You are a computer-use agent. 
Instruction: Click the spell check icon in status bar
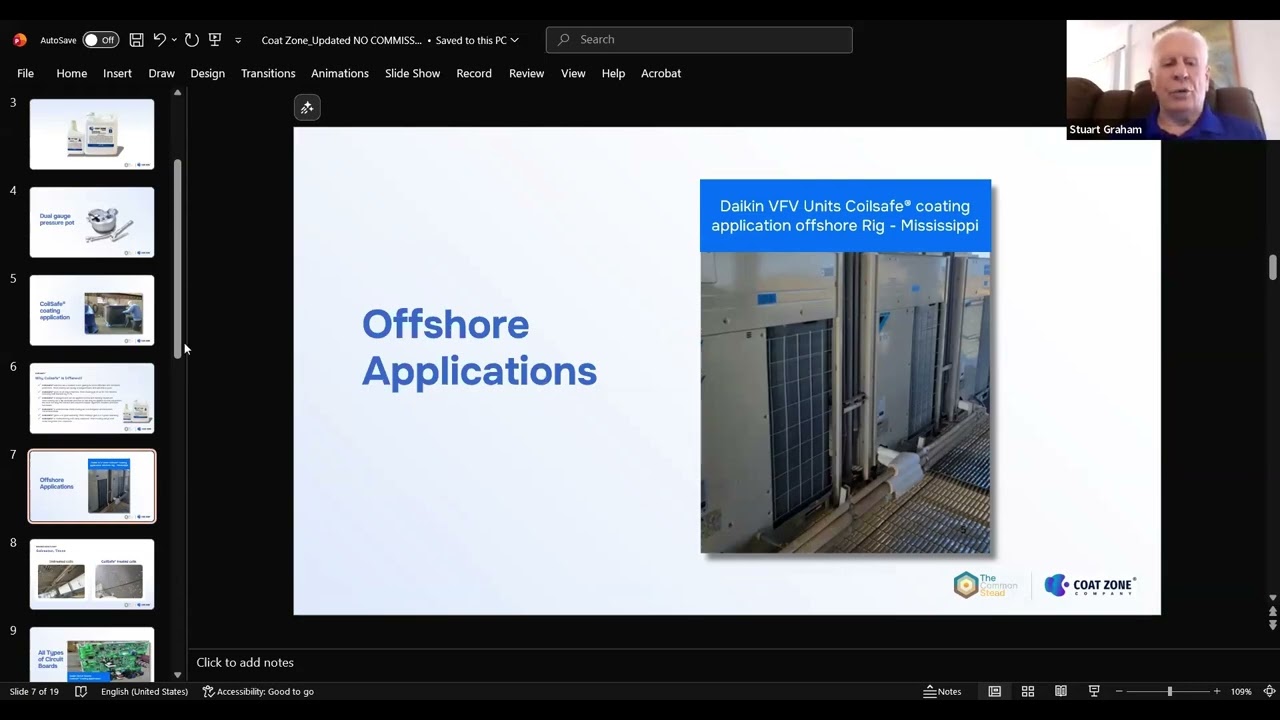[x=81, y=691]
